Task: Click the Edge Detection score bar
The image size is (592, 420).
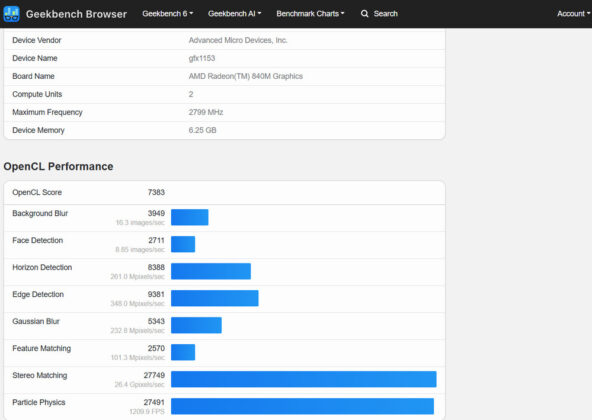Action: [x=215, y=298]
